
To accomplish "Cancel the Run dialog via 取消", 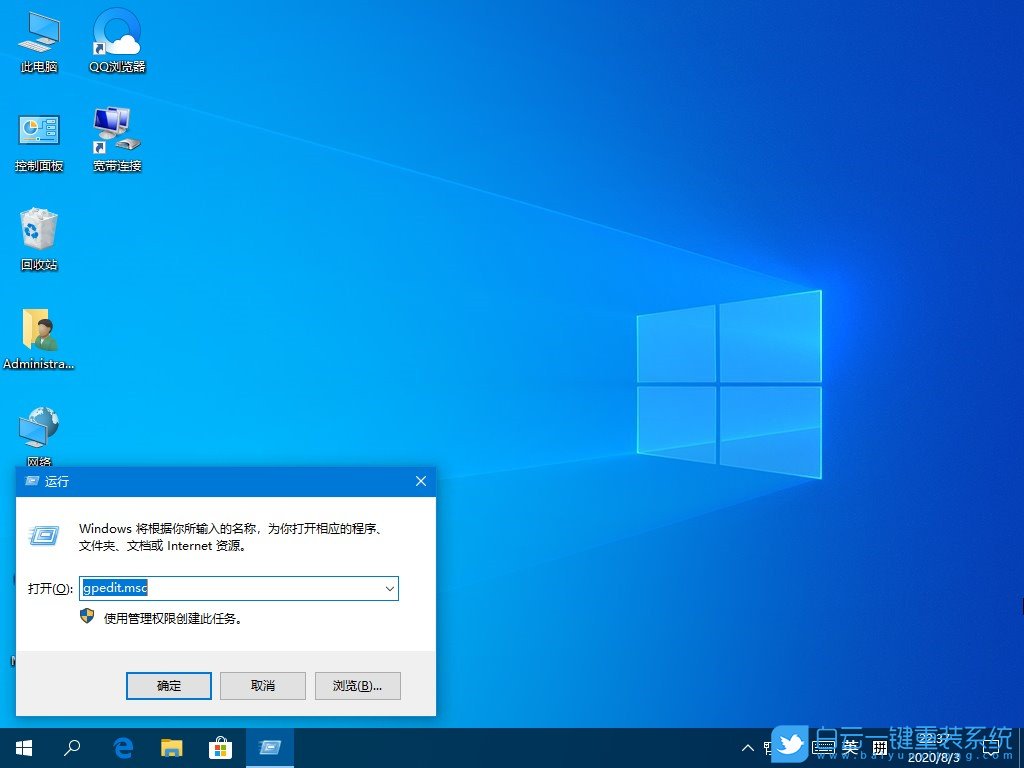I will [x=262, y=686].
